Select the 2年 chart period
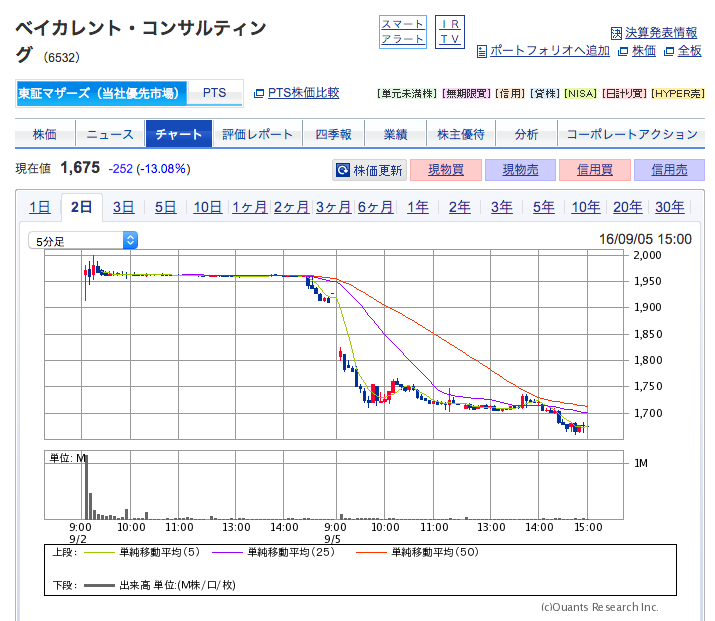The height and width of the screenshot is (621, 715). 460,207
